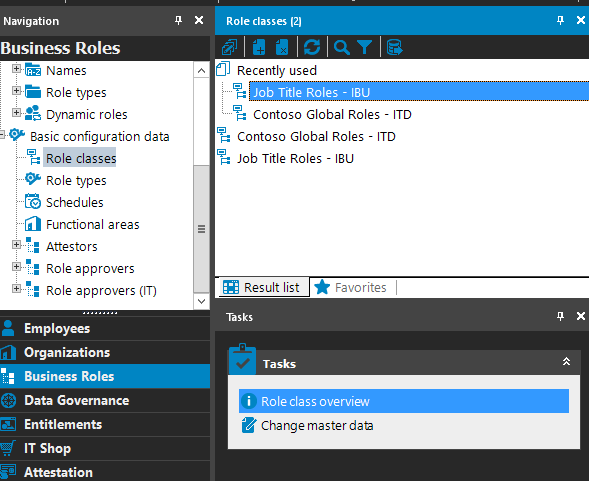Screen dimensions: 589x481
Task: Click the navigation tree scroll down arrow
Action: pyautogui.click(x=201, y=301)
